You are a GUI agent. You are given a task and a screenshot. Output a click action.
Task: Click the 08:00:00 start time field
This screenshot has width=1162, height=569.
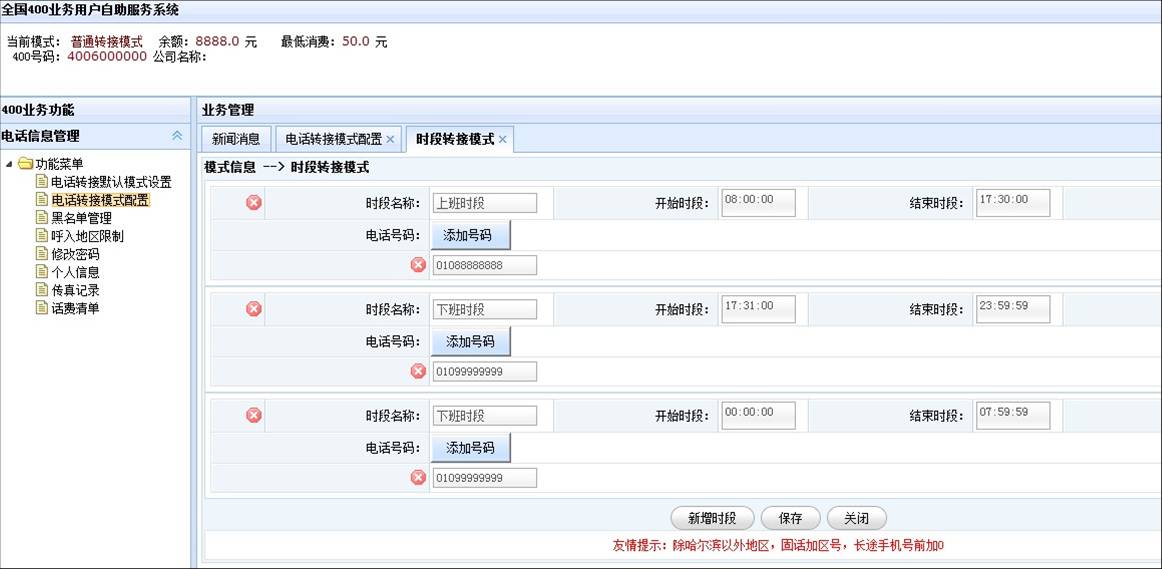tap(757, 202)
